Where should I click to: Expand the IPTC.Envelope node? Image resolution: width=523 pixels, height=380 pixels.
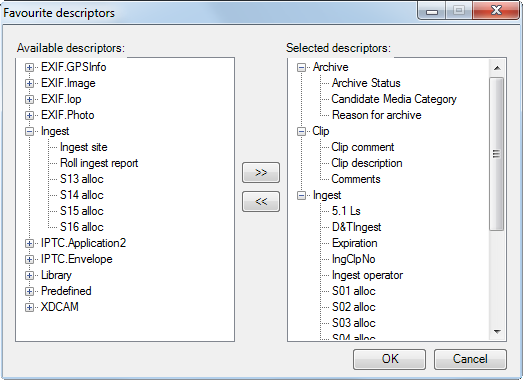(29, 260)
